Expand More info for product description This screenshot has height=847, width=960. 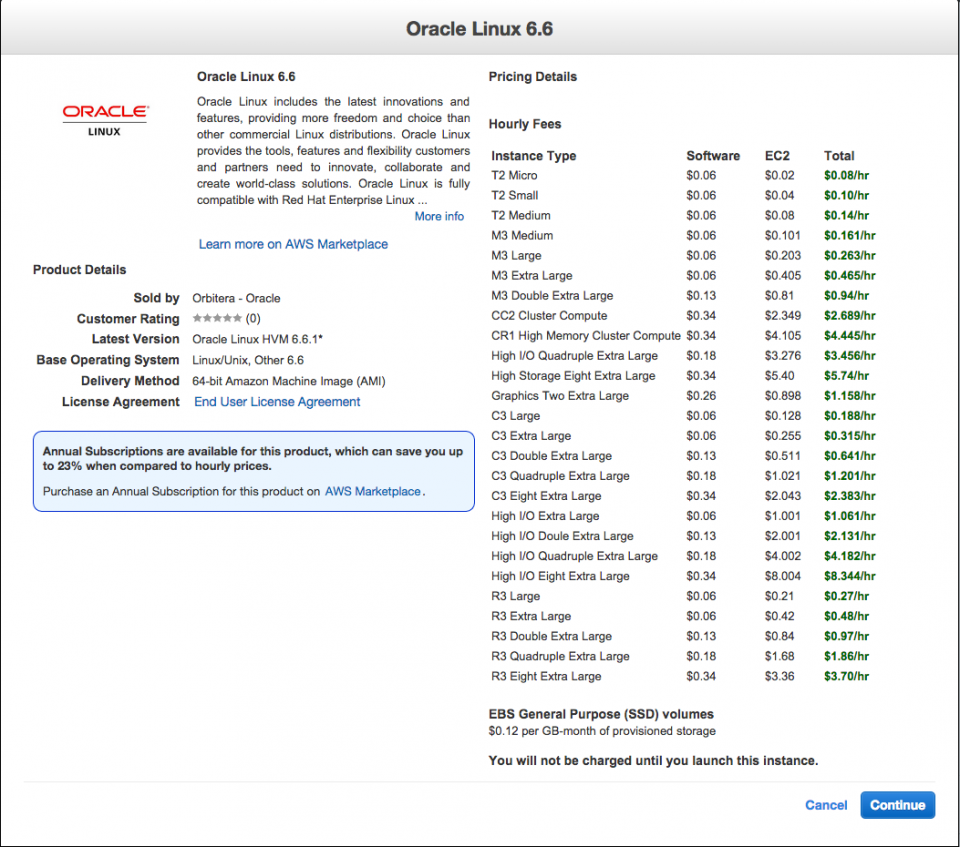(439, 216)
